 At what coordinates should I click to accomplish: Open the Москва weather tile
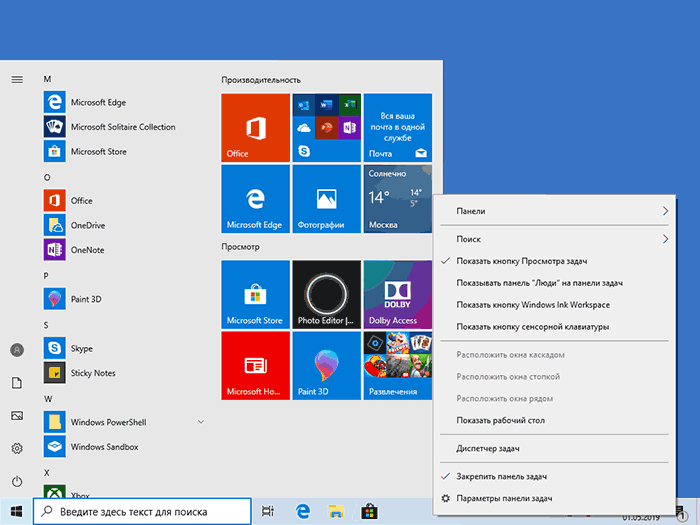(398, 199)
